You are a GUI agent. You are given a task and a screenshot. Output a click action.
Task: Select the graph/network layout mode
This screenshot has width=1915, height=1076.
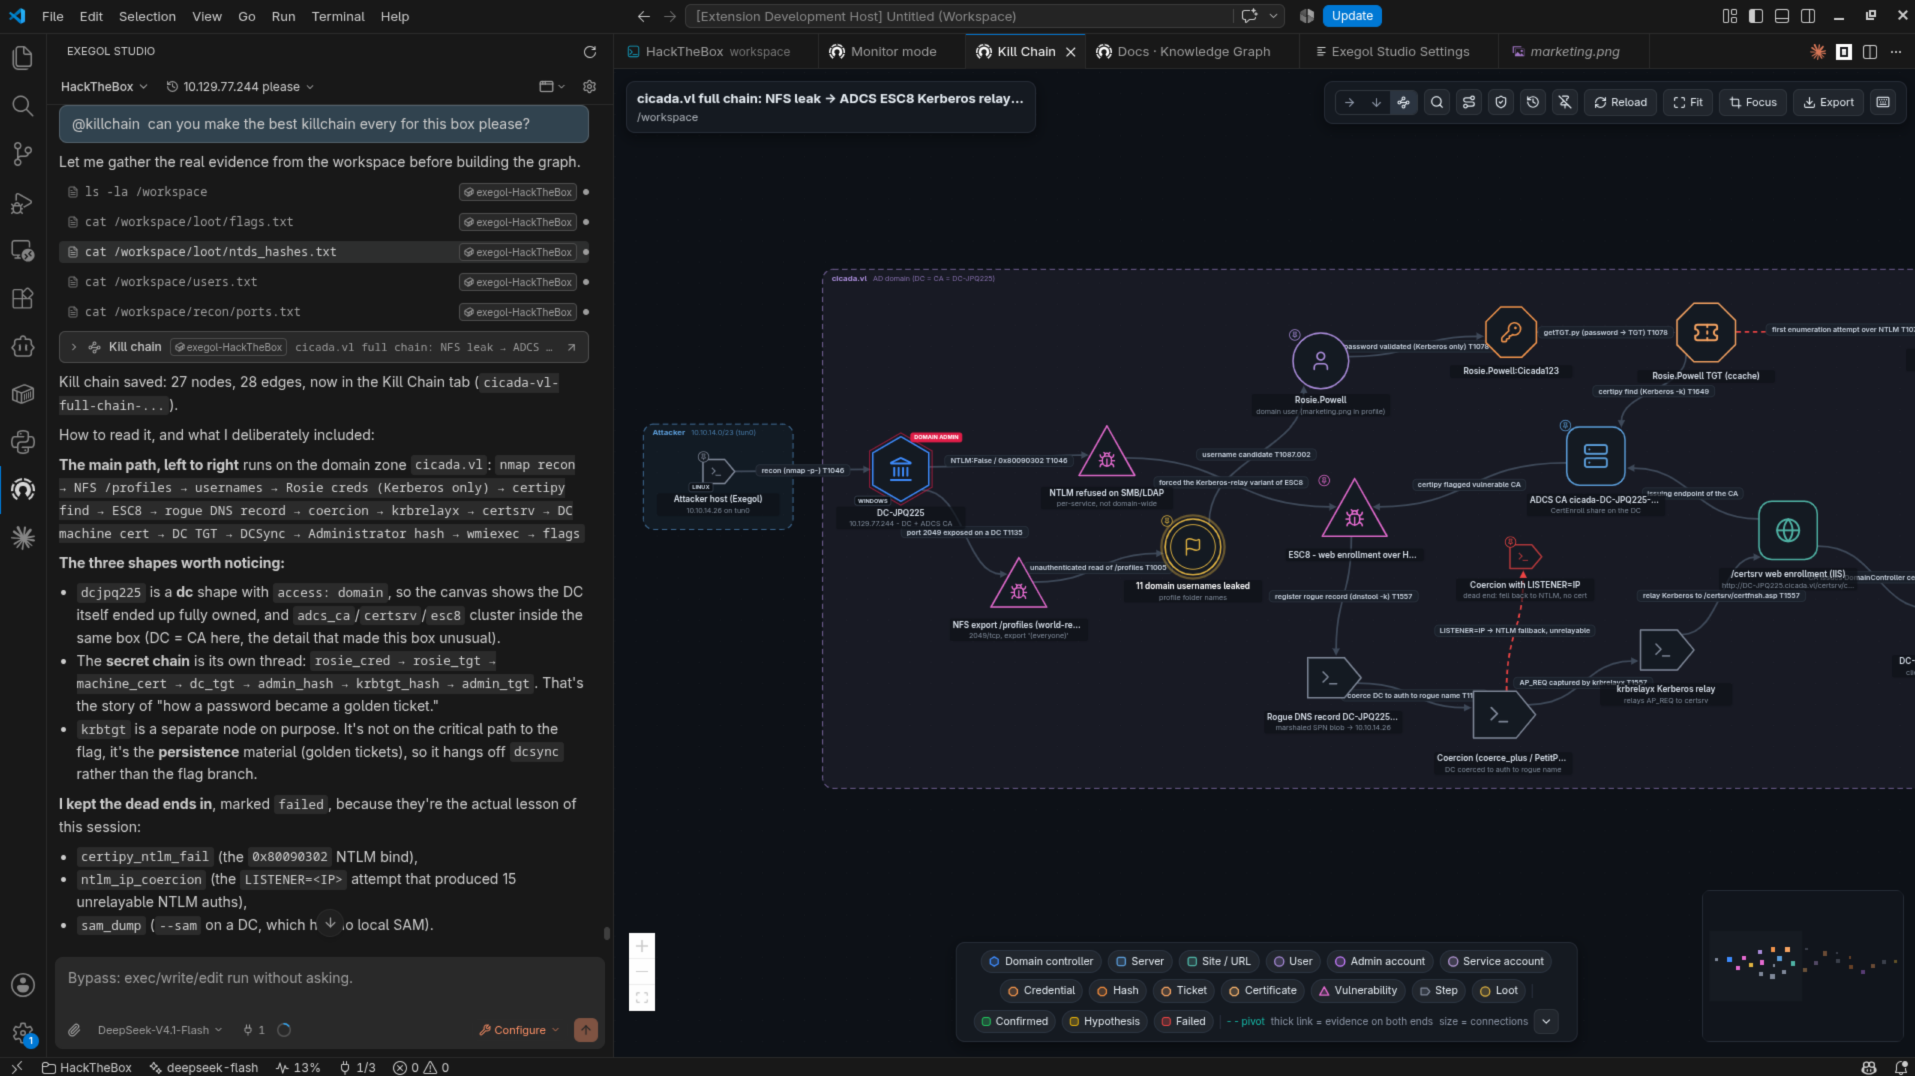(1404, 102)
